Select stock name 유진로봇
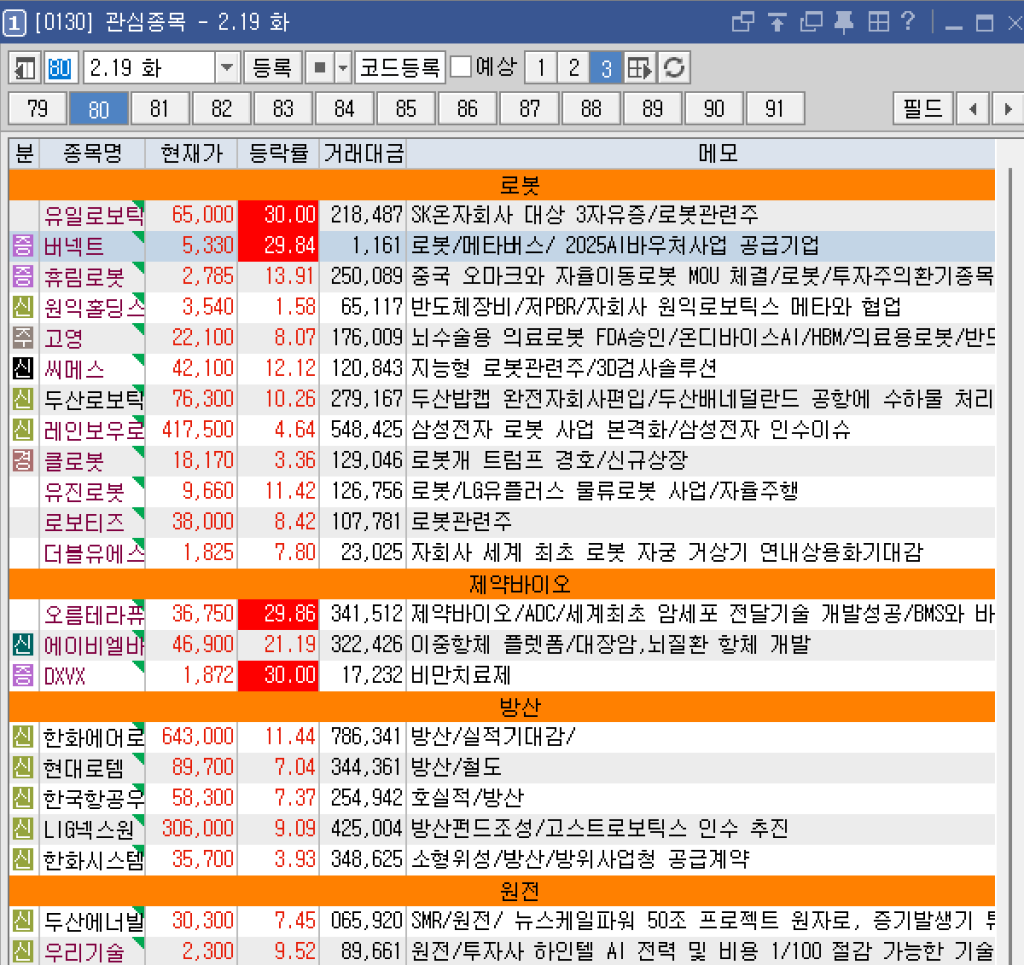 tap(84, 492)
